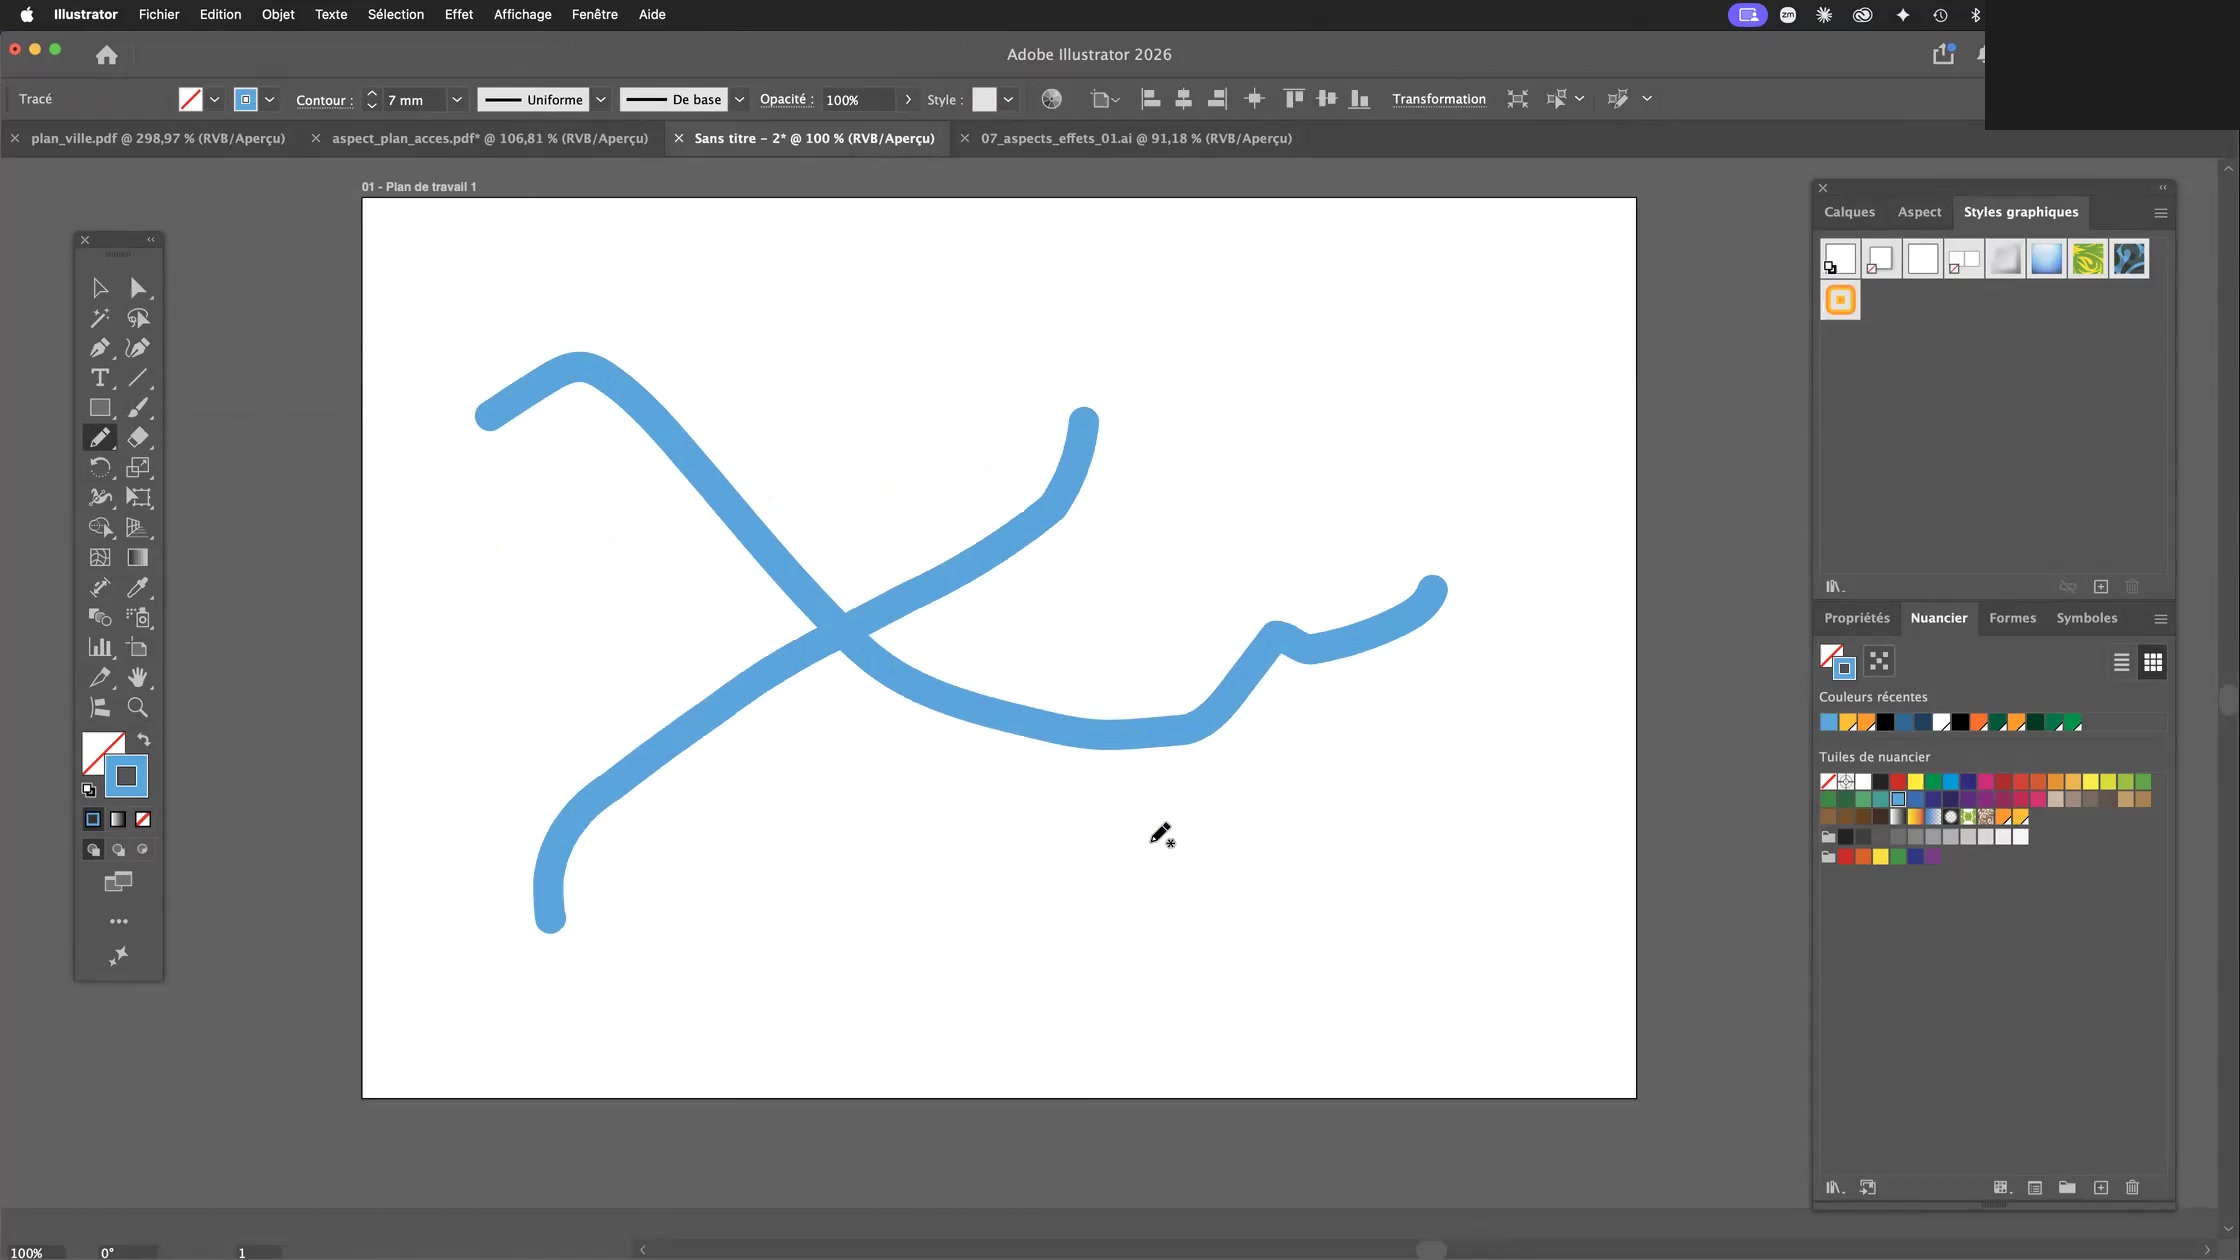2240x1260 pixels.
Task: Select the Curvature tool
Action: (138, 348)
